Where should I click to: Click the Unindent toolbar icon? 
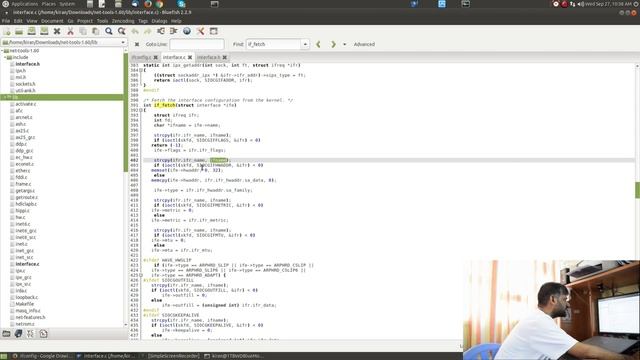161,31
